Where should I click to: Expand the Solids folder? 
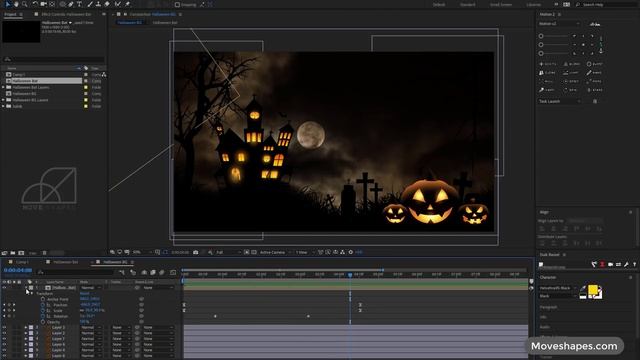[4, 106]
